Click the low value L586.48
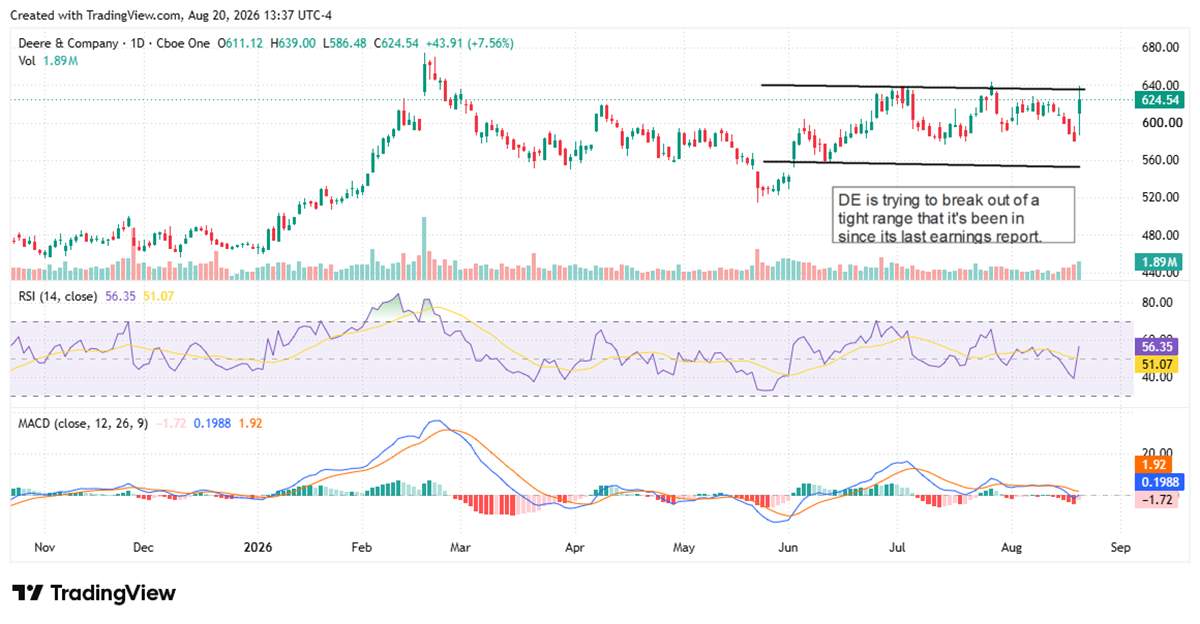 (x=346, y=43)
